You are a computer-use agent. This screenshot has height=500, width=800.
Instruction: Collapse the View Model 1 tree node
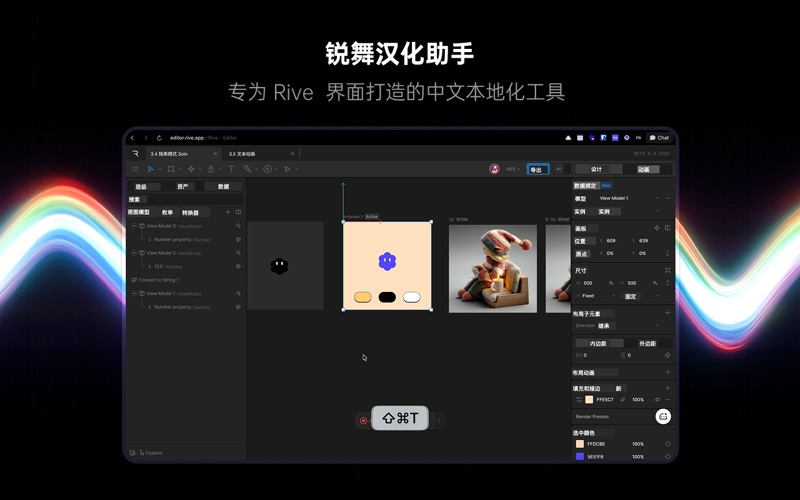pos(134,293)
